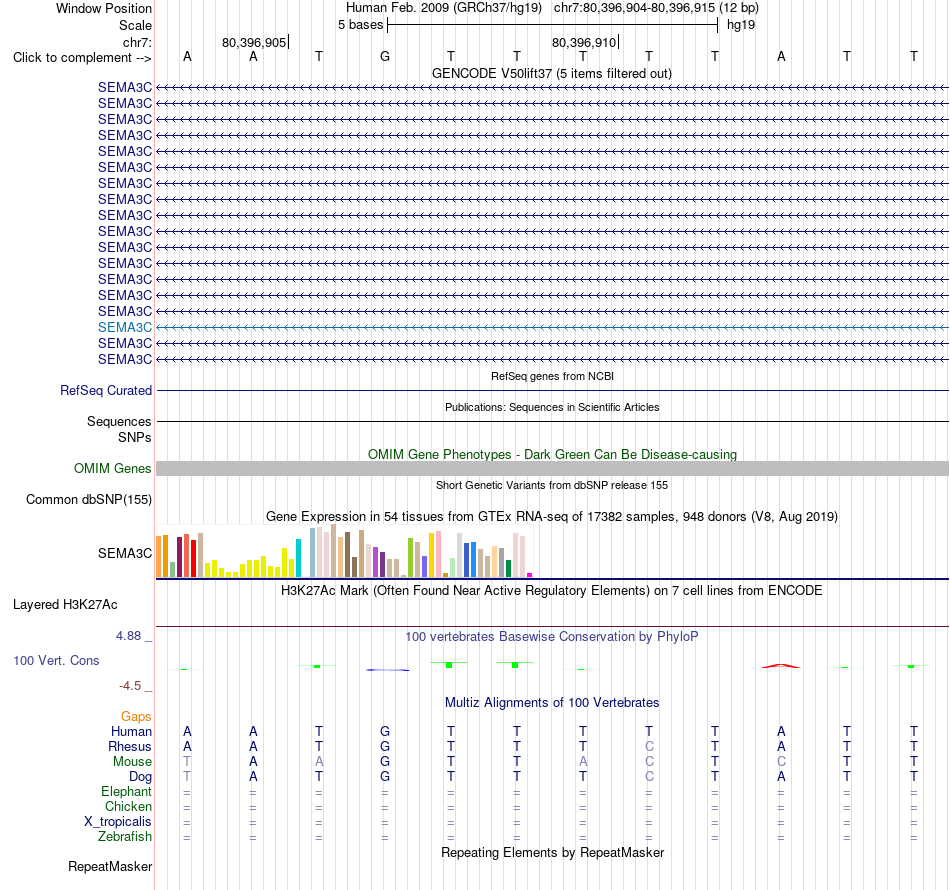Click the 'SNPs' track label
Viewport: 950px width, 890px height.
(x=135, y=437)
